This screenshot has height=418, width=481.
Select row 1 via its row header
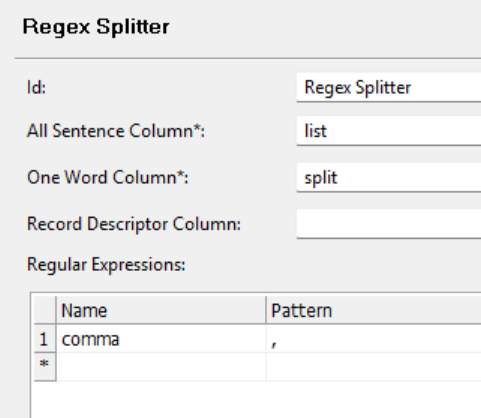45,339
